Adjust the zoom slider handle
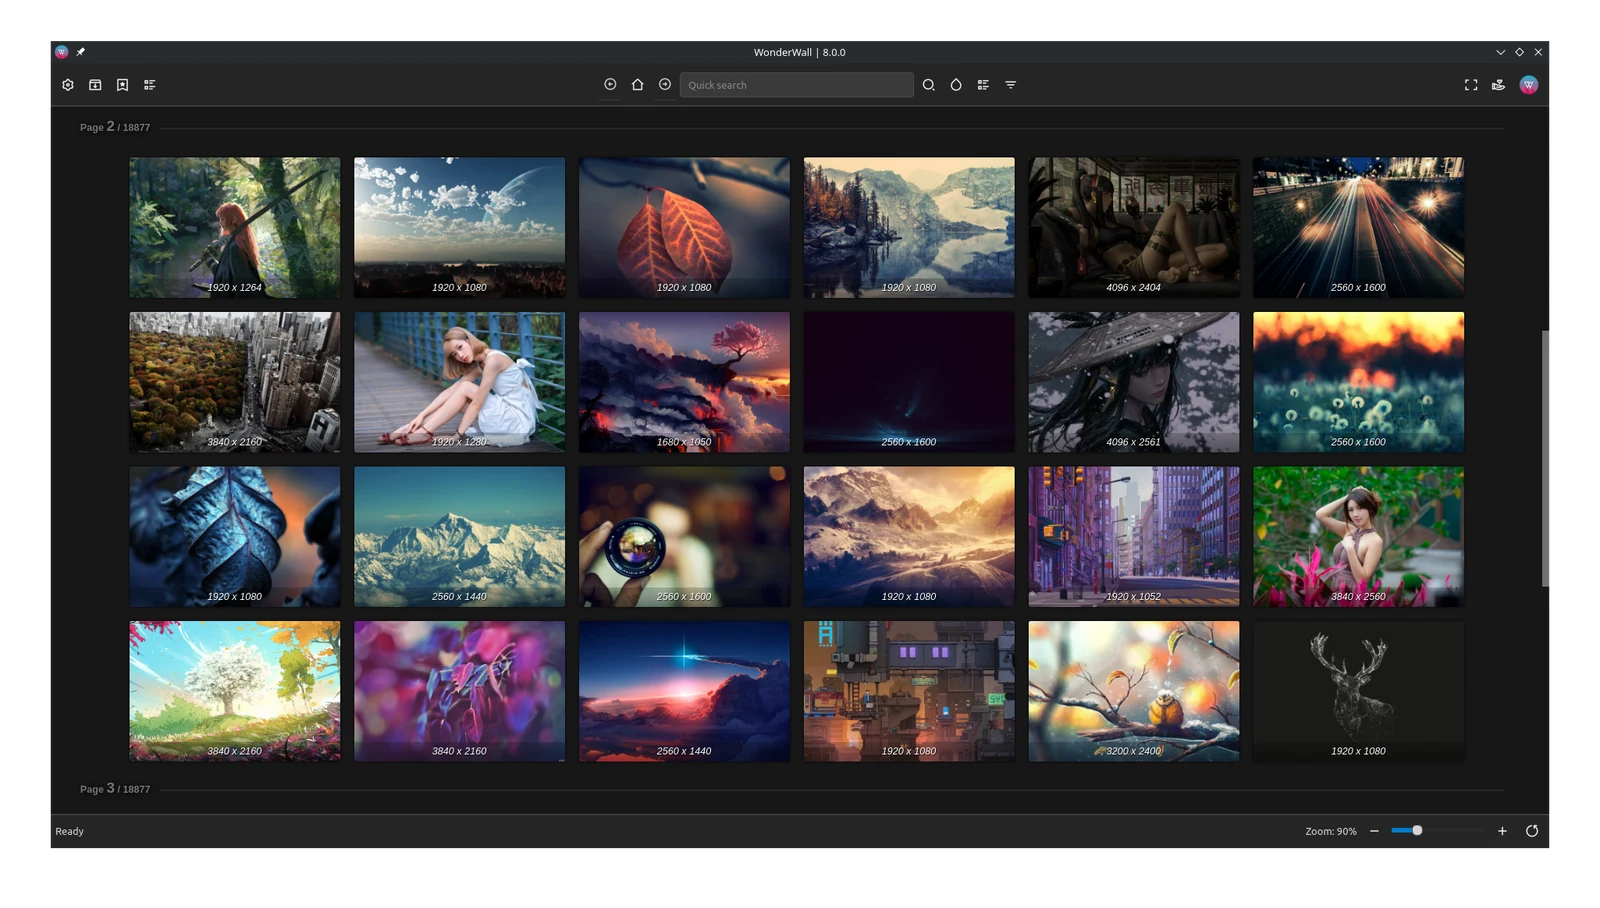 (x=1417, y=830)
